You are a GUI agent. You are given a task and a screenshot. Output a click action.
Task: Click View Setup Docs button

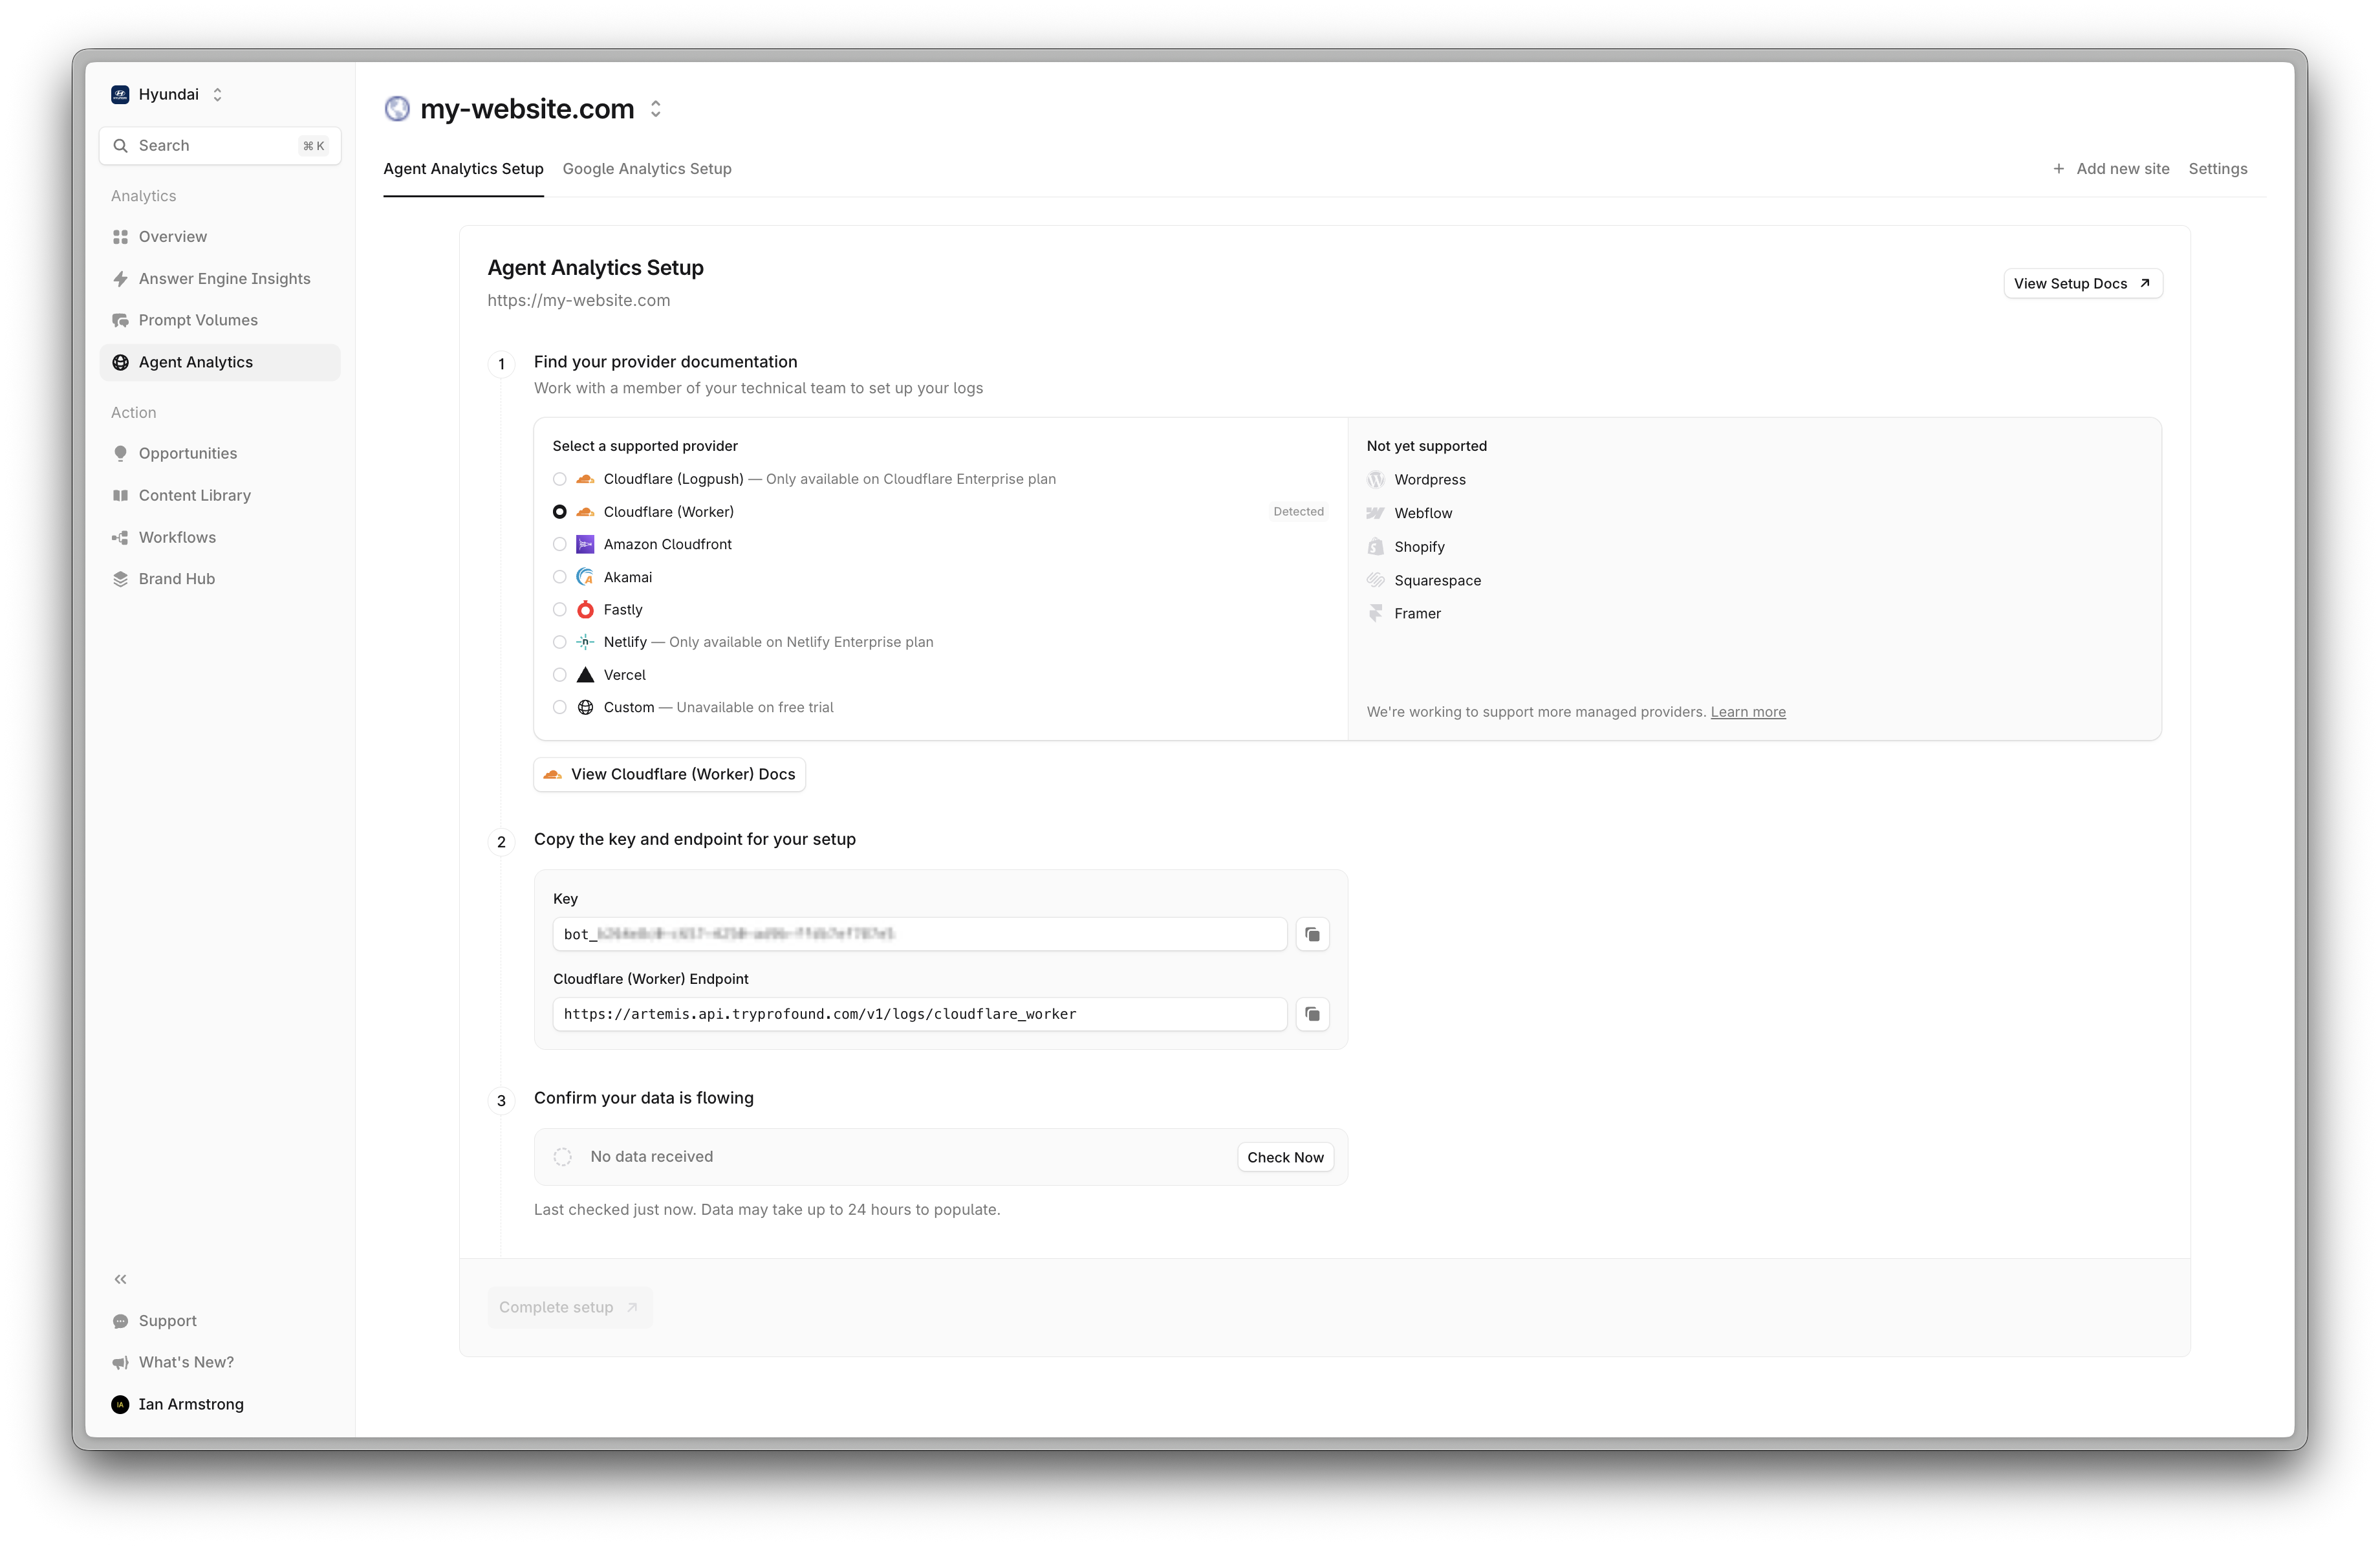tap(2082, 284)
